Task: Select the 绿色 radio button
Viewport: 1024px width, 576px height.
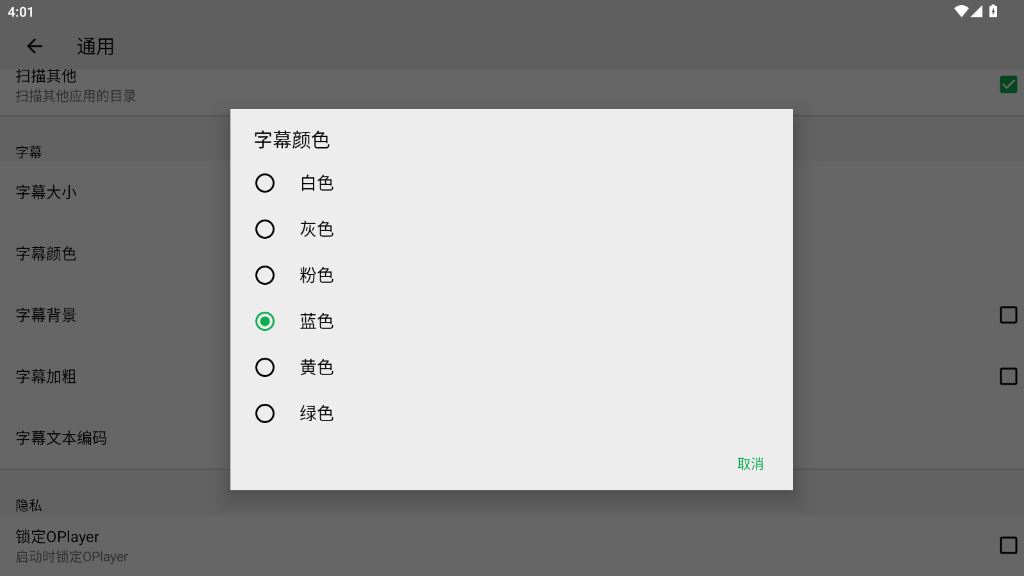Action: coord(265,413)
